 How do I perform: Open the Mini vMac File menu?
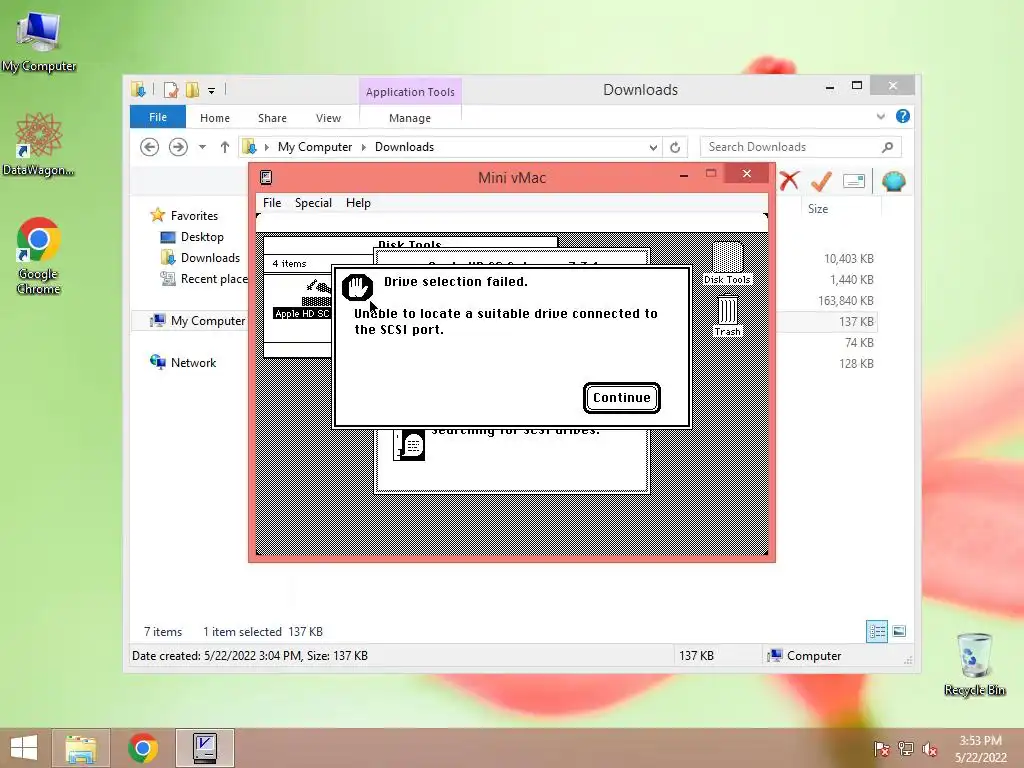tap(272, 203)
